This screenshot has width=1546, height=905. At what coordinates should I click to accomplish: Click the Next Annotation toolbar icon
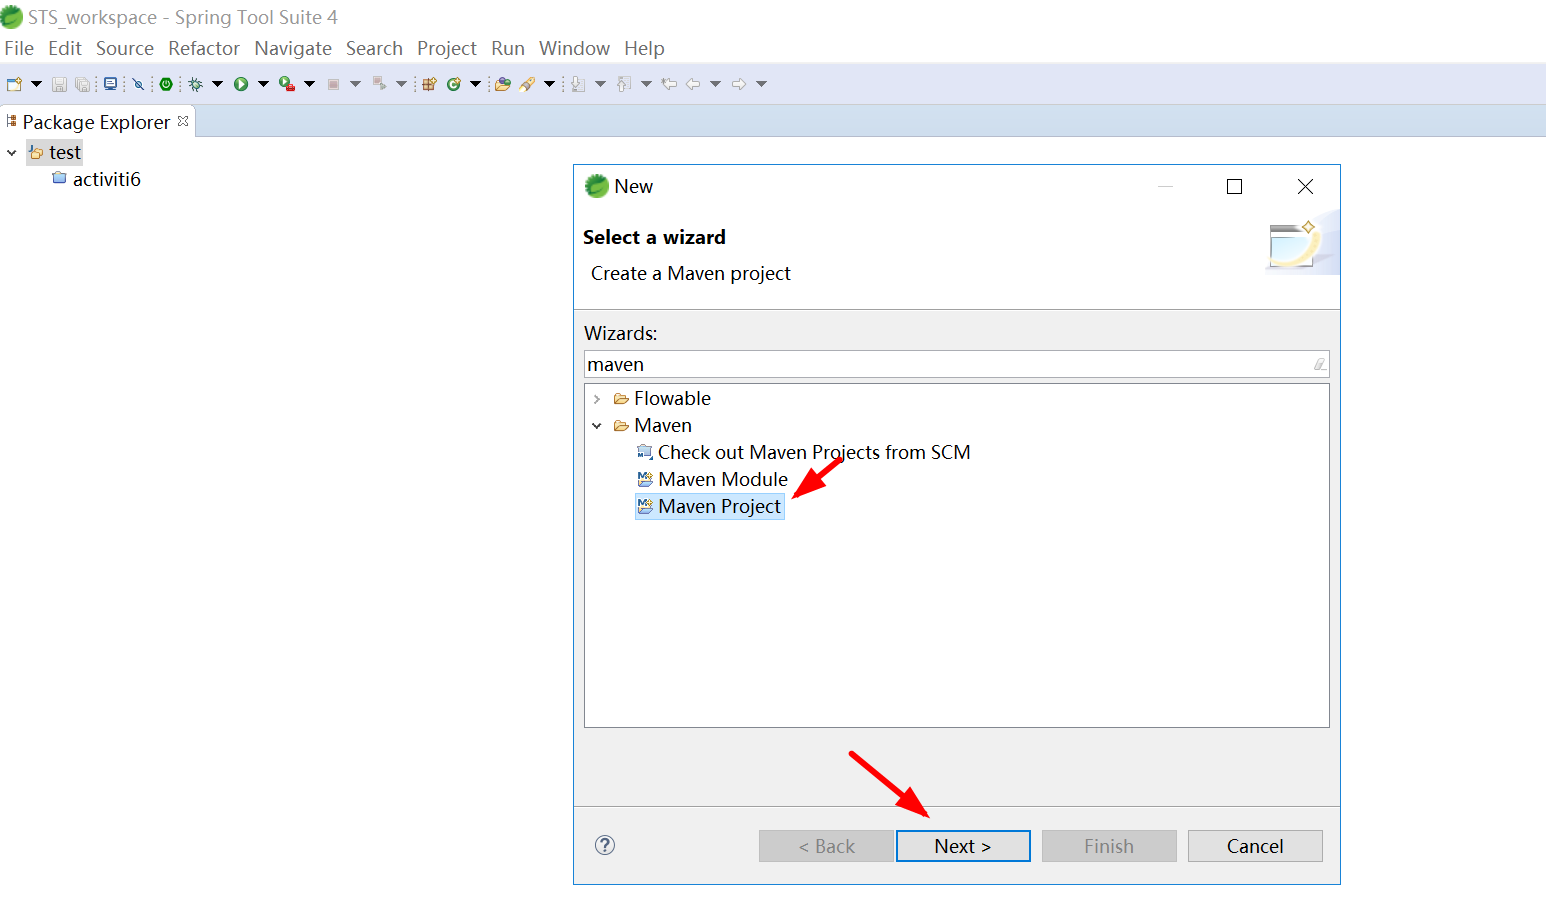(578, 84)
